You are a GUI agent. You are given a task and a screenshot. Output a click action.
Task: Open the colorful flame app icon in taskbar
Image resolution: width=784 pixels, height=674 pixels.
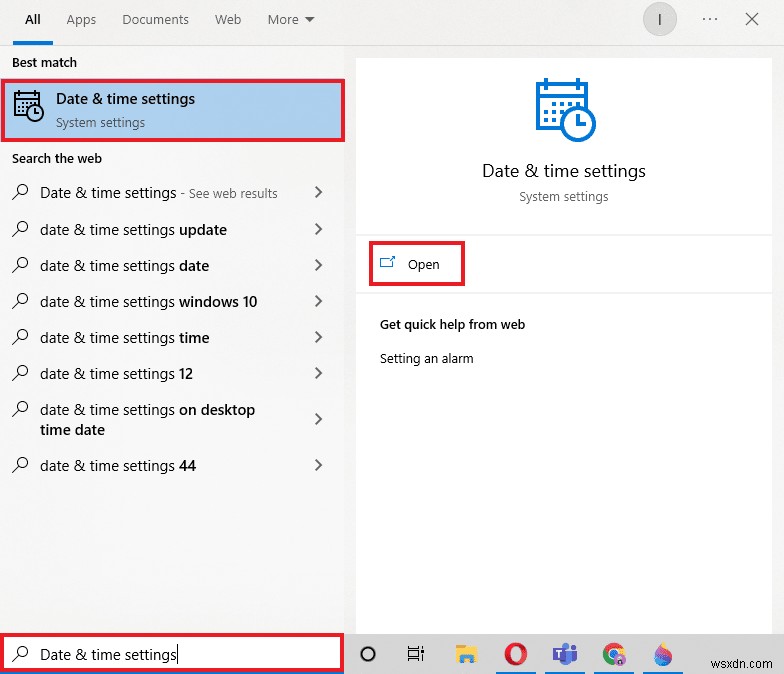pyautogui.click(x=663, y=654)
